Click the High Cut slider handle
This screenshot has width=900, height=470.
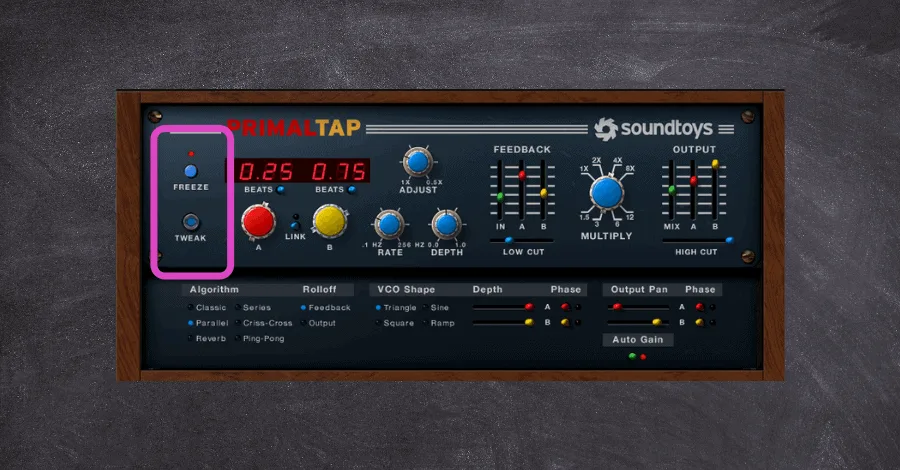[x=730, y=240]
